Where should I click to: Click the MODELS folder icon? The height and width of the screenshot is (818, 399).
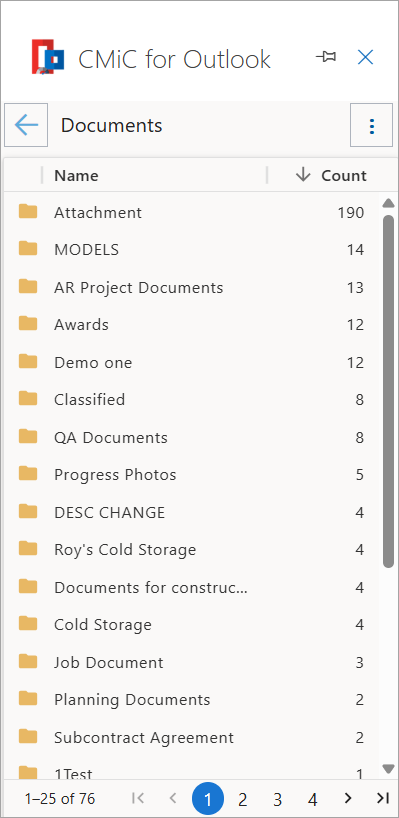pyautogui.click(x=28, y=249)
